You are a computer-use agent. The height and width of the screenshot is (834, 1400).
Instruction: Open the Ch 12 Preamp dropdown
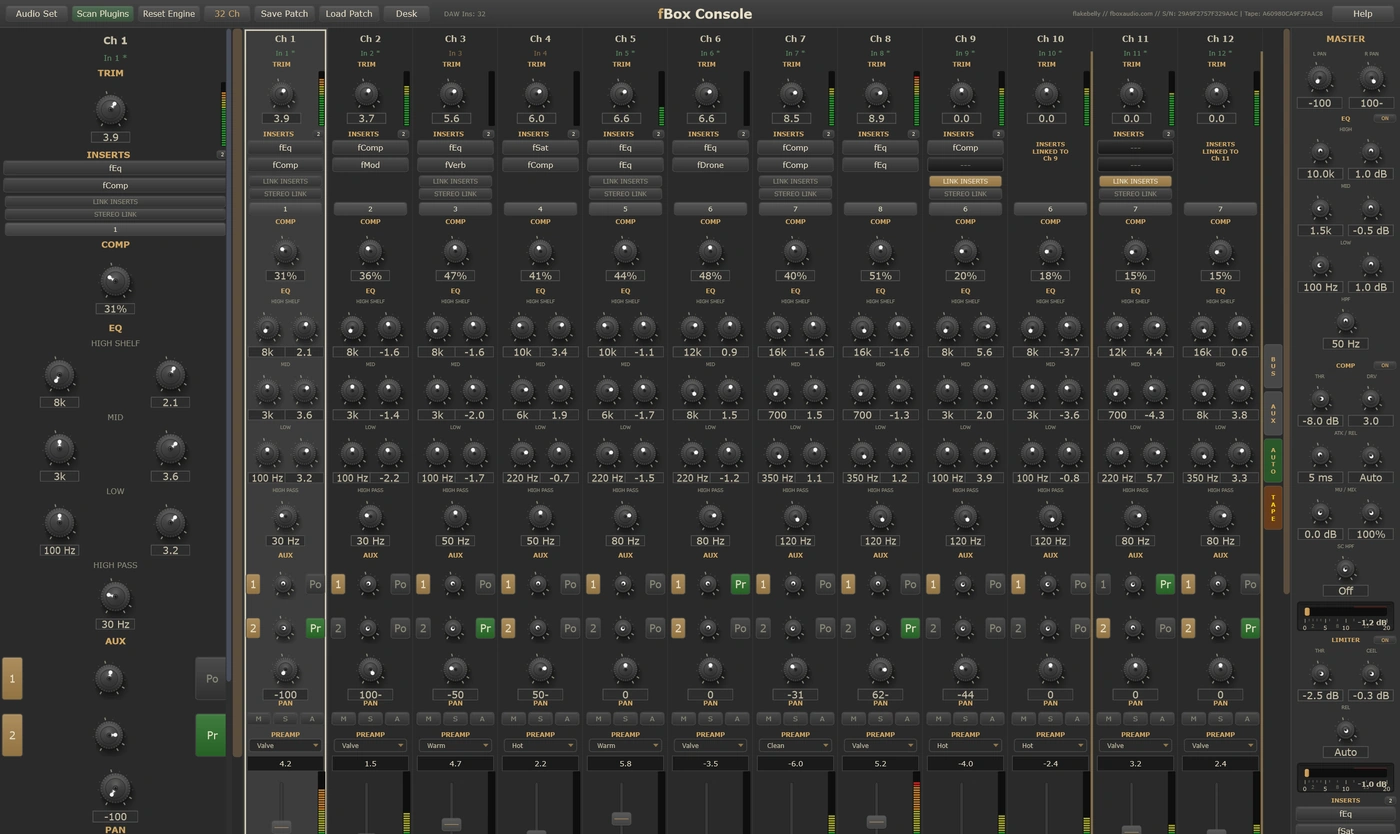coord(1220,745)
